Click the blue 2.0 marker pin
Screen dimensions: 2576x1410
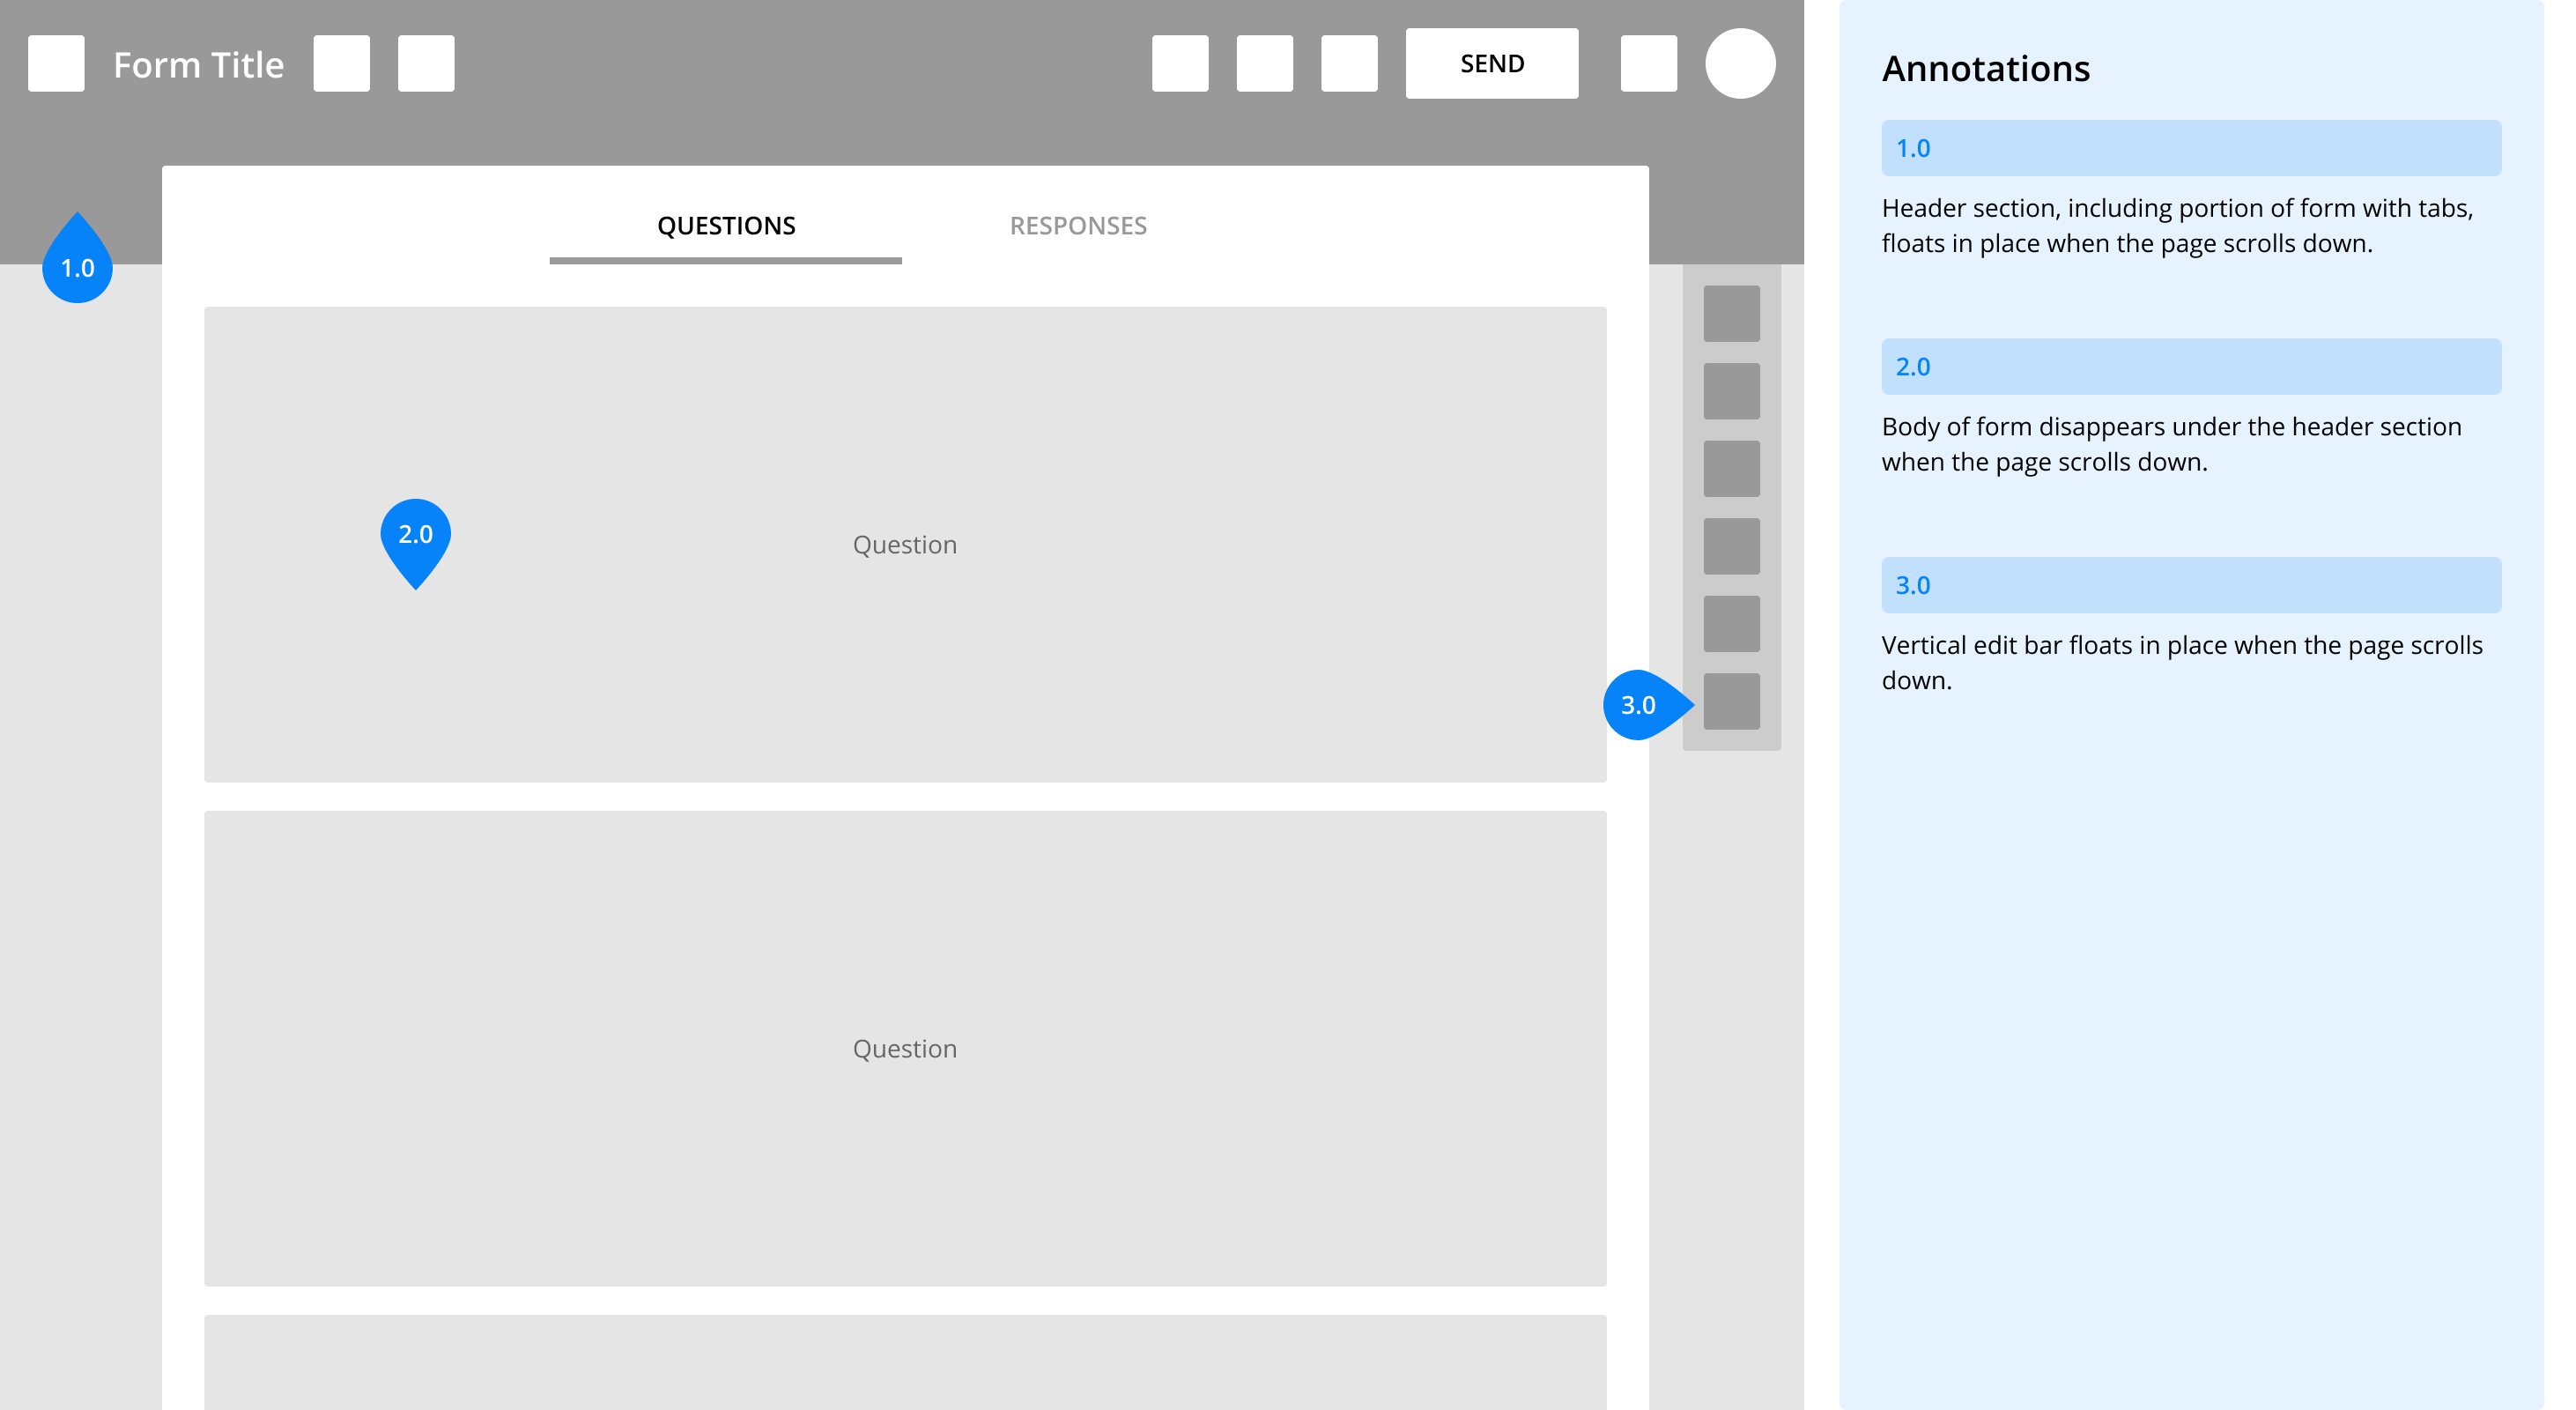pyautogui.click(x=415, y=536)
